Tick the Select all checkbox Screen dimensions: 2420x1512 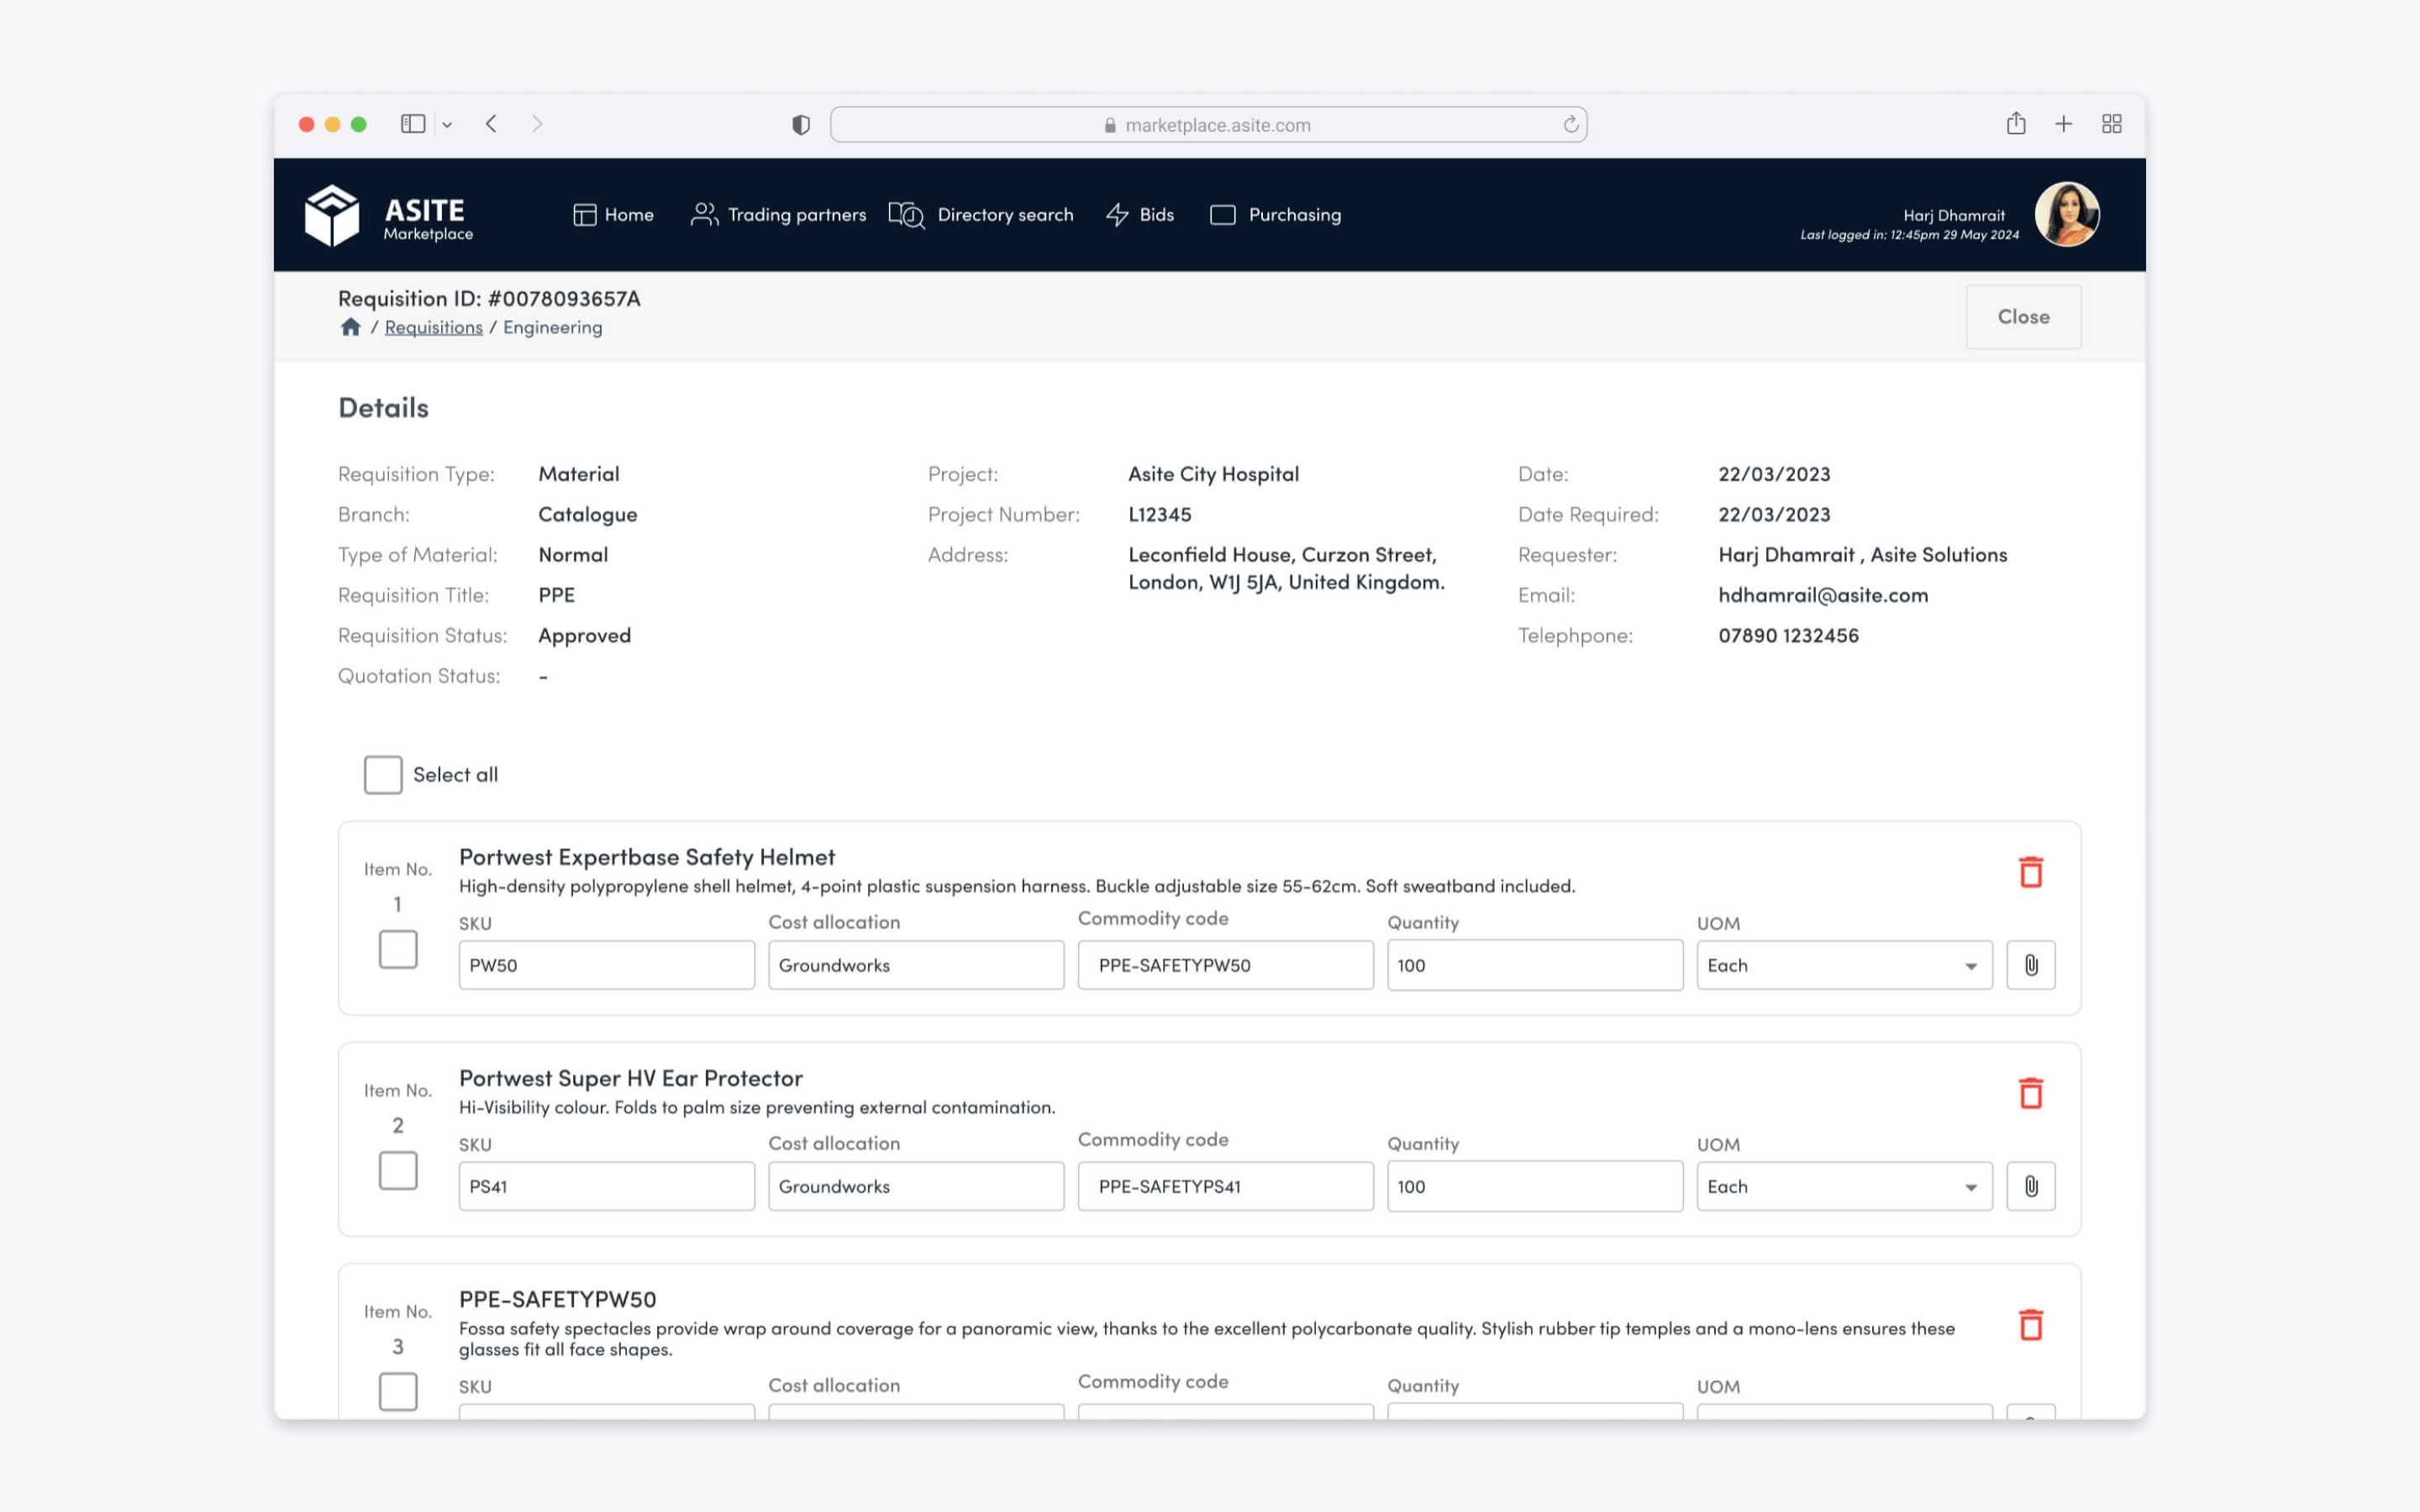click(383, 775)
